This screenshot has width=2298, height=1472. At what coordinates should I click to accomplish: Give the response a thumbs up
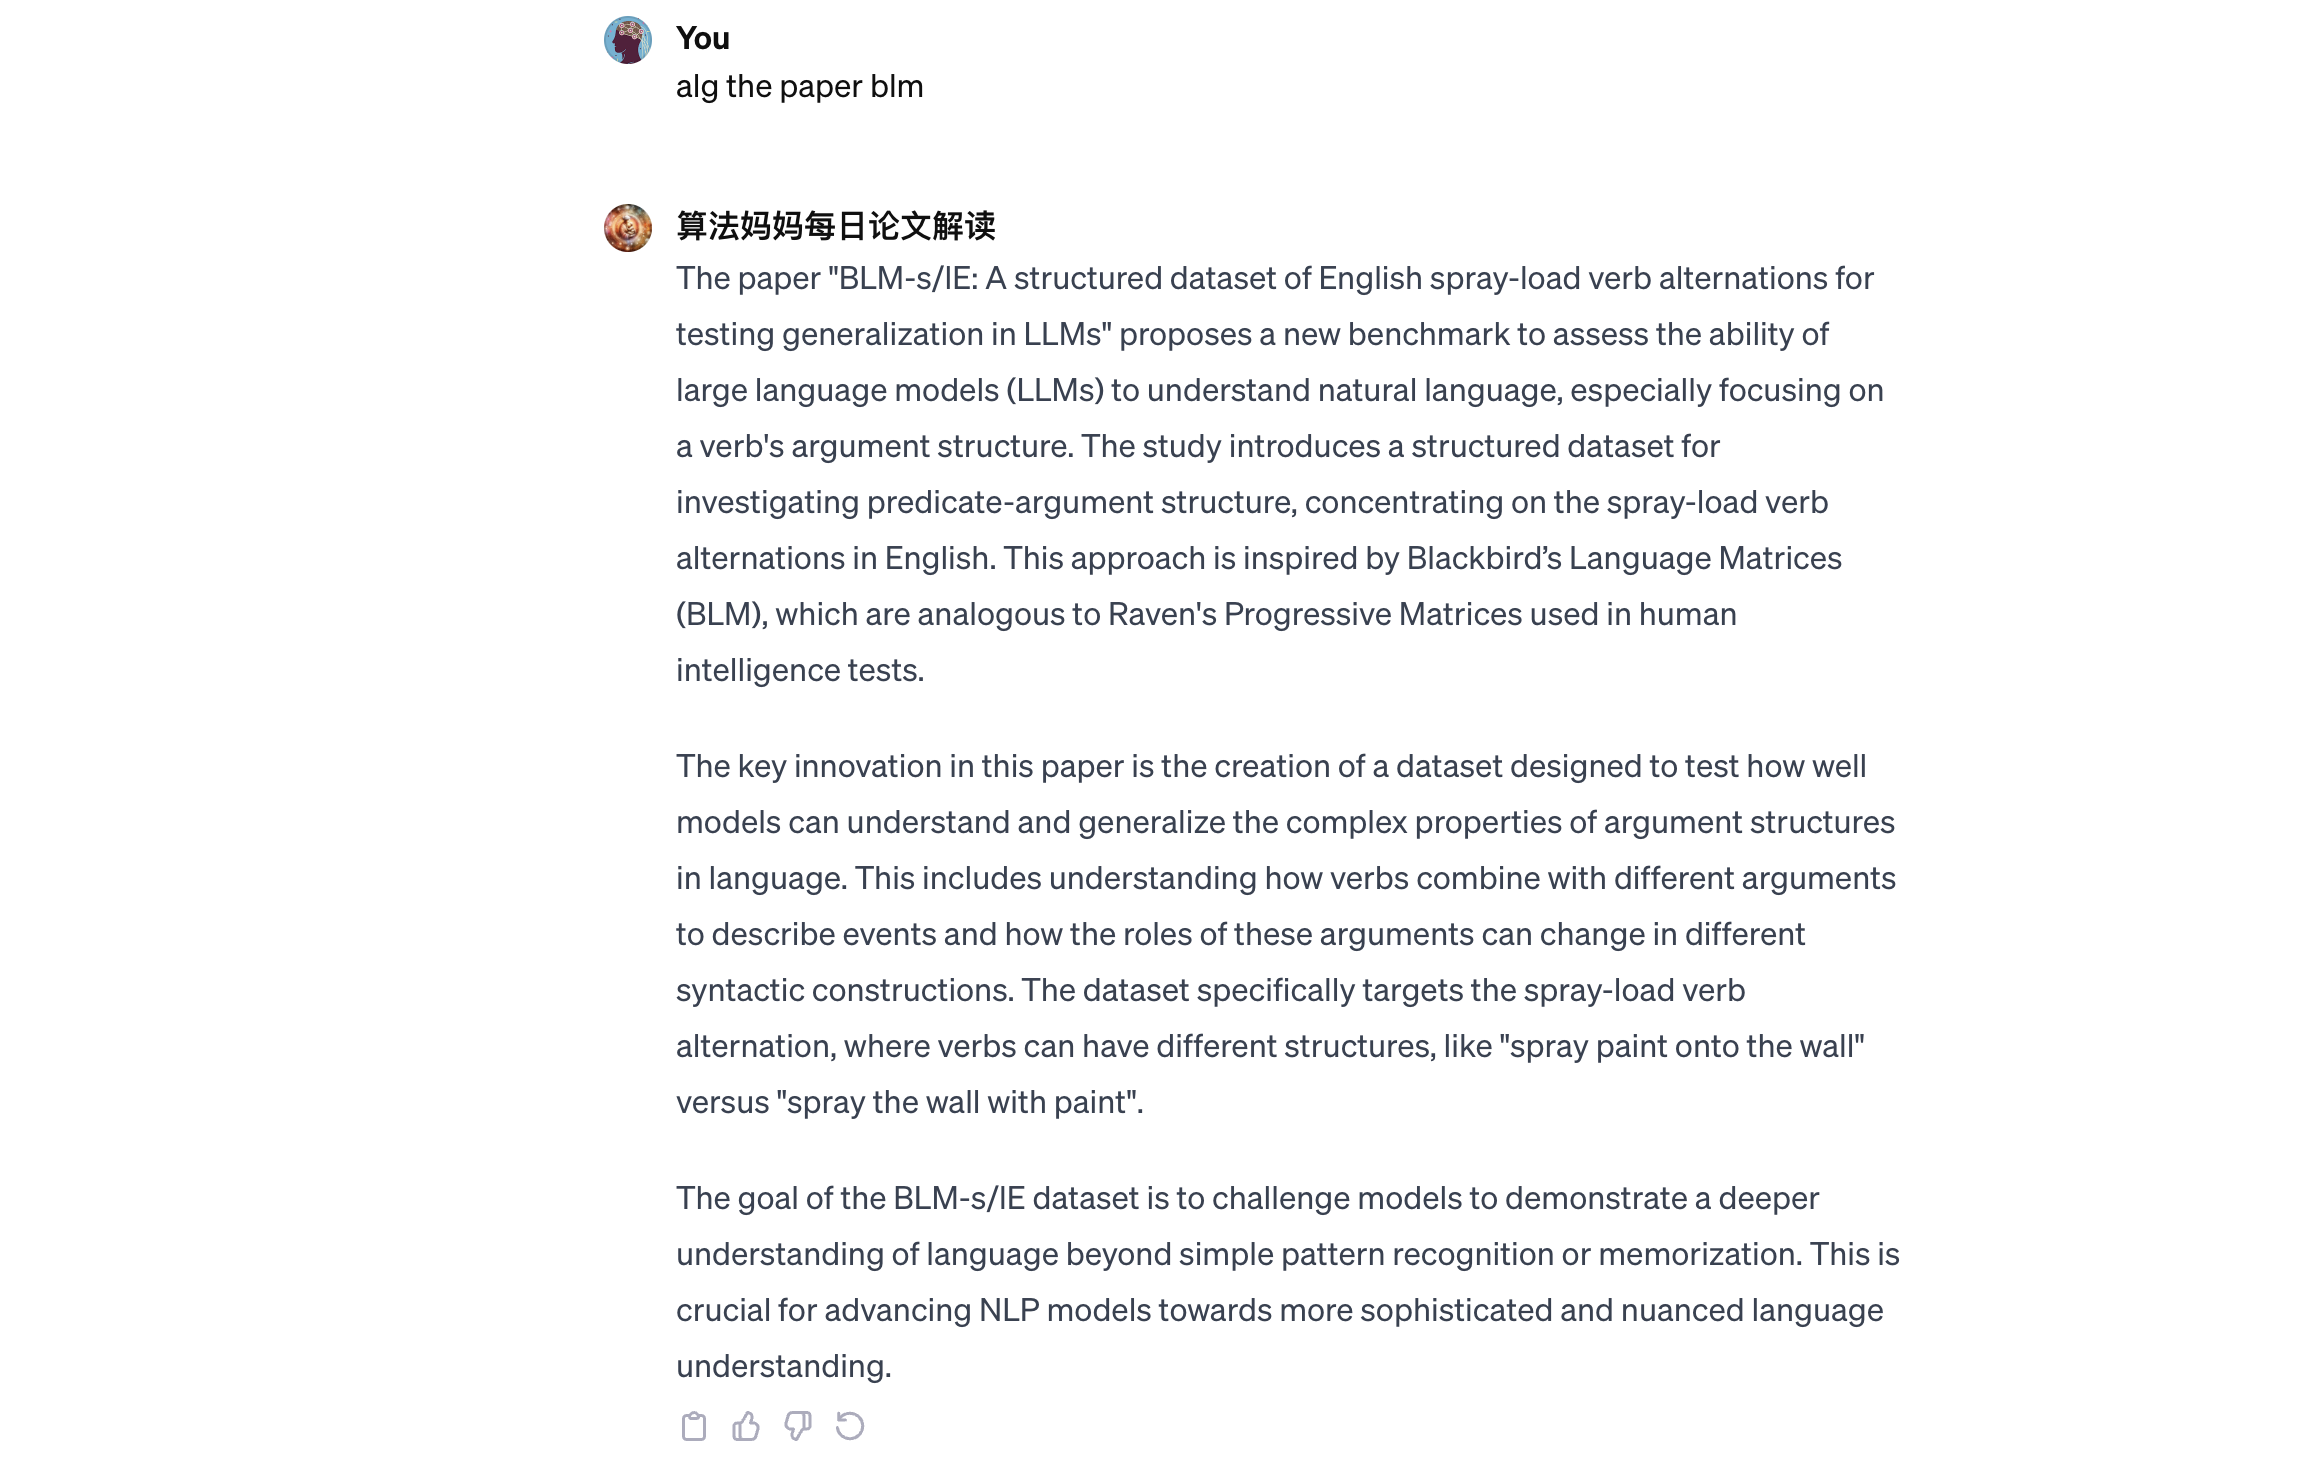(745, 1426)
